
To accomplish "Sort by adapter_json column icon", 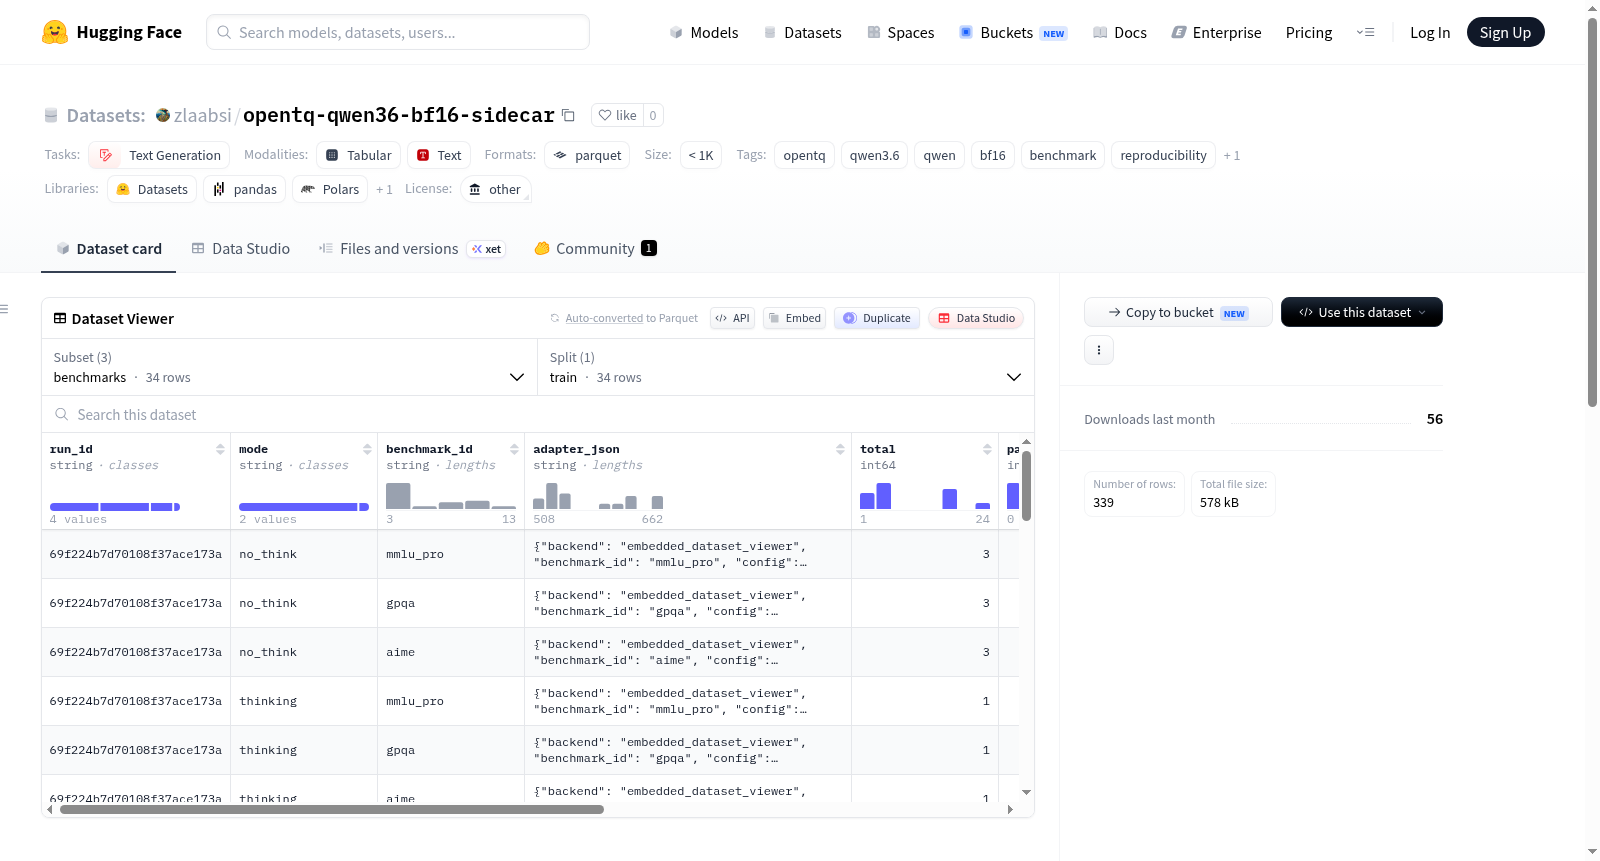I will [840, 449].
